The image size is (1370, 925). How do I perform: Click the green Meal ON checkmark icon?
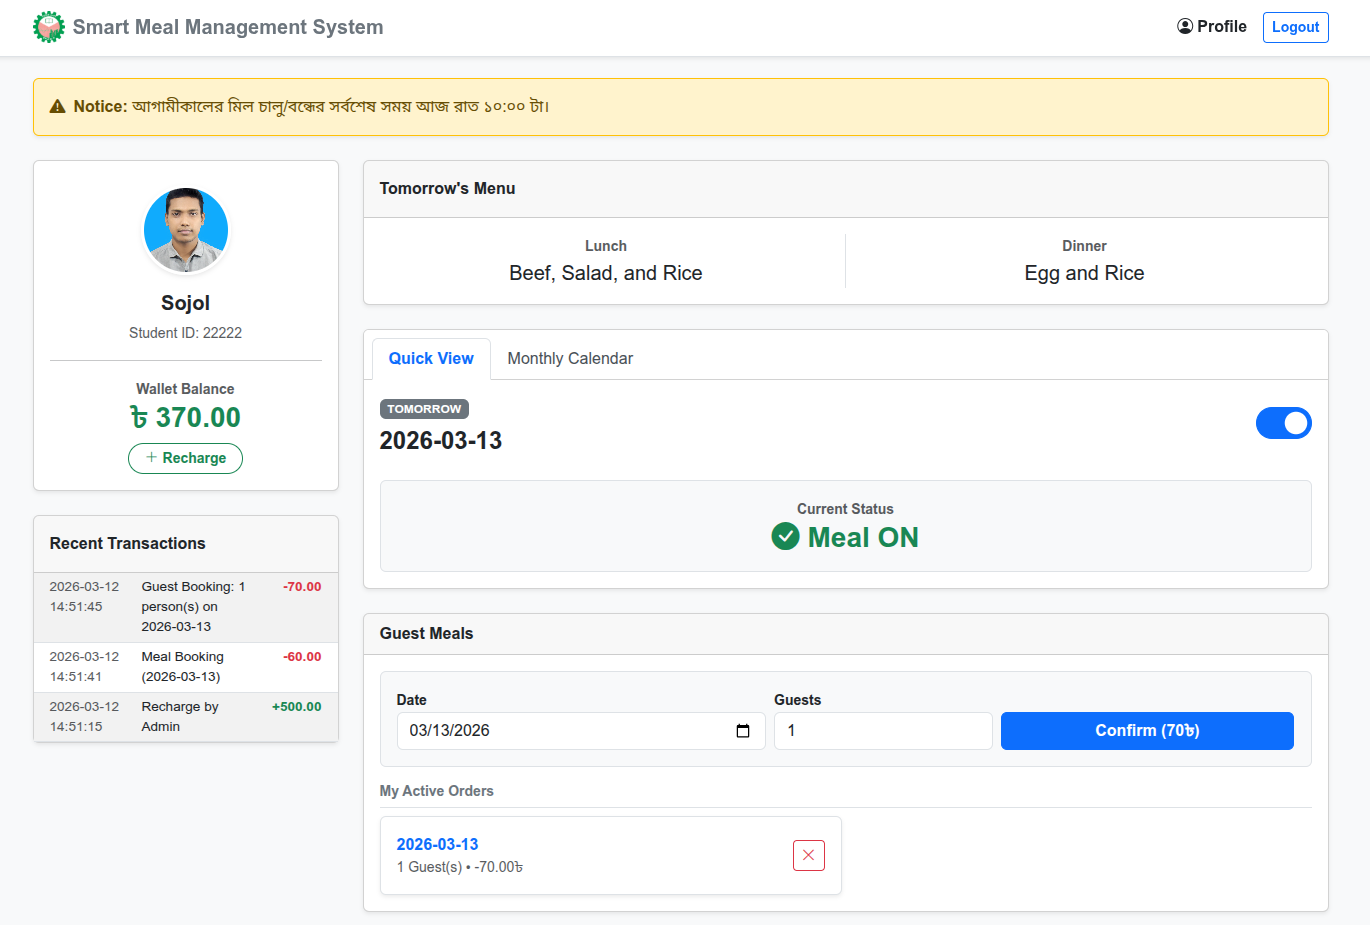pyautogui.click(x=785, y=537)
